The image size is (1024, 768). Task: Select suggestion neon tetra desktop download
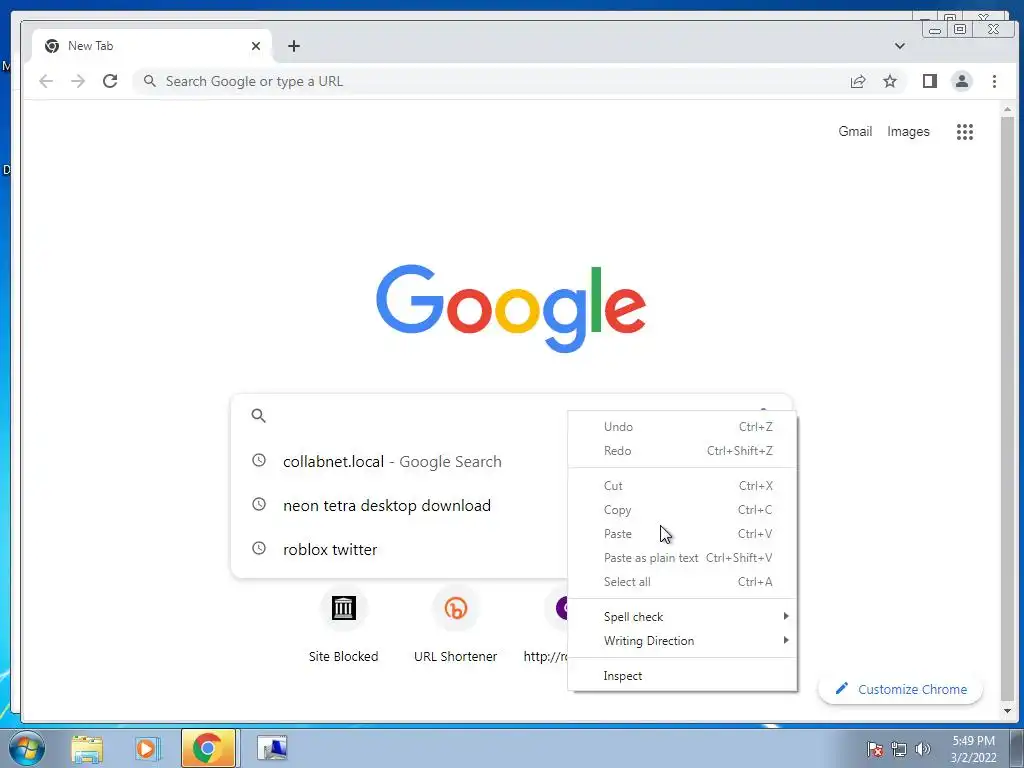tap(400, 505)
